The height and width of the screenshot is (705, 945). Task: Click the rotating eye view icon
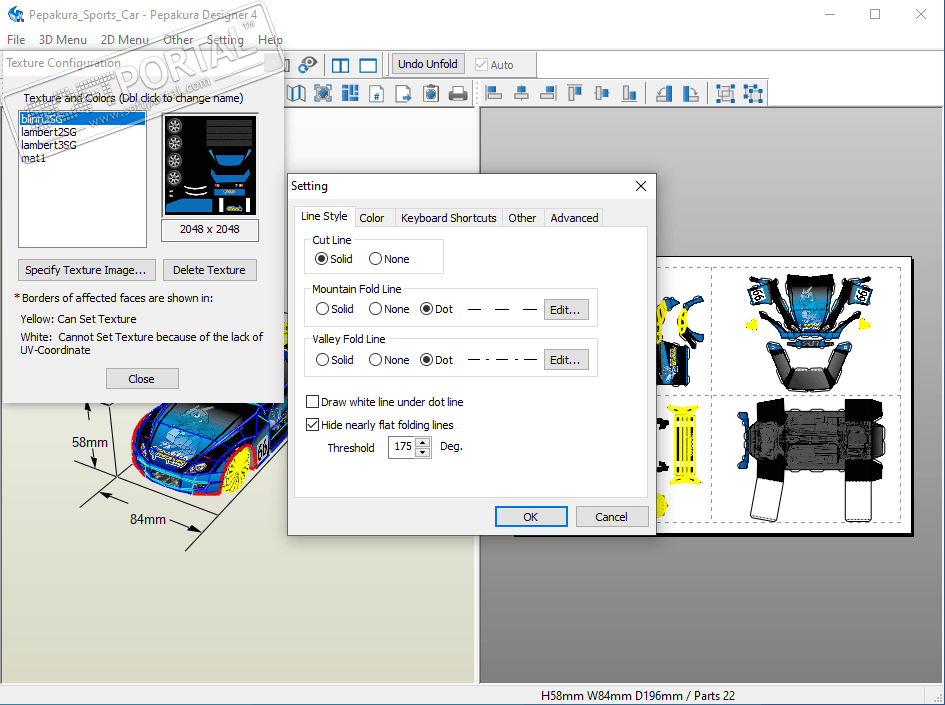click(308, 65)
